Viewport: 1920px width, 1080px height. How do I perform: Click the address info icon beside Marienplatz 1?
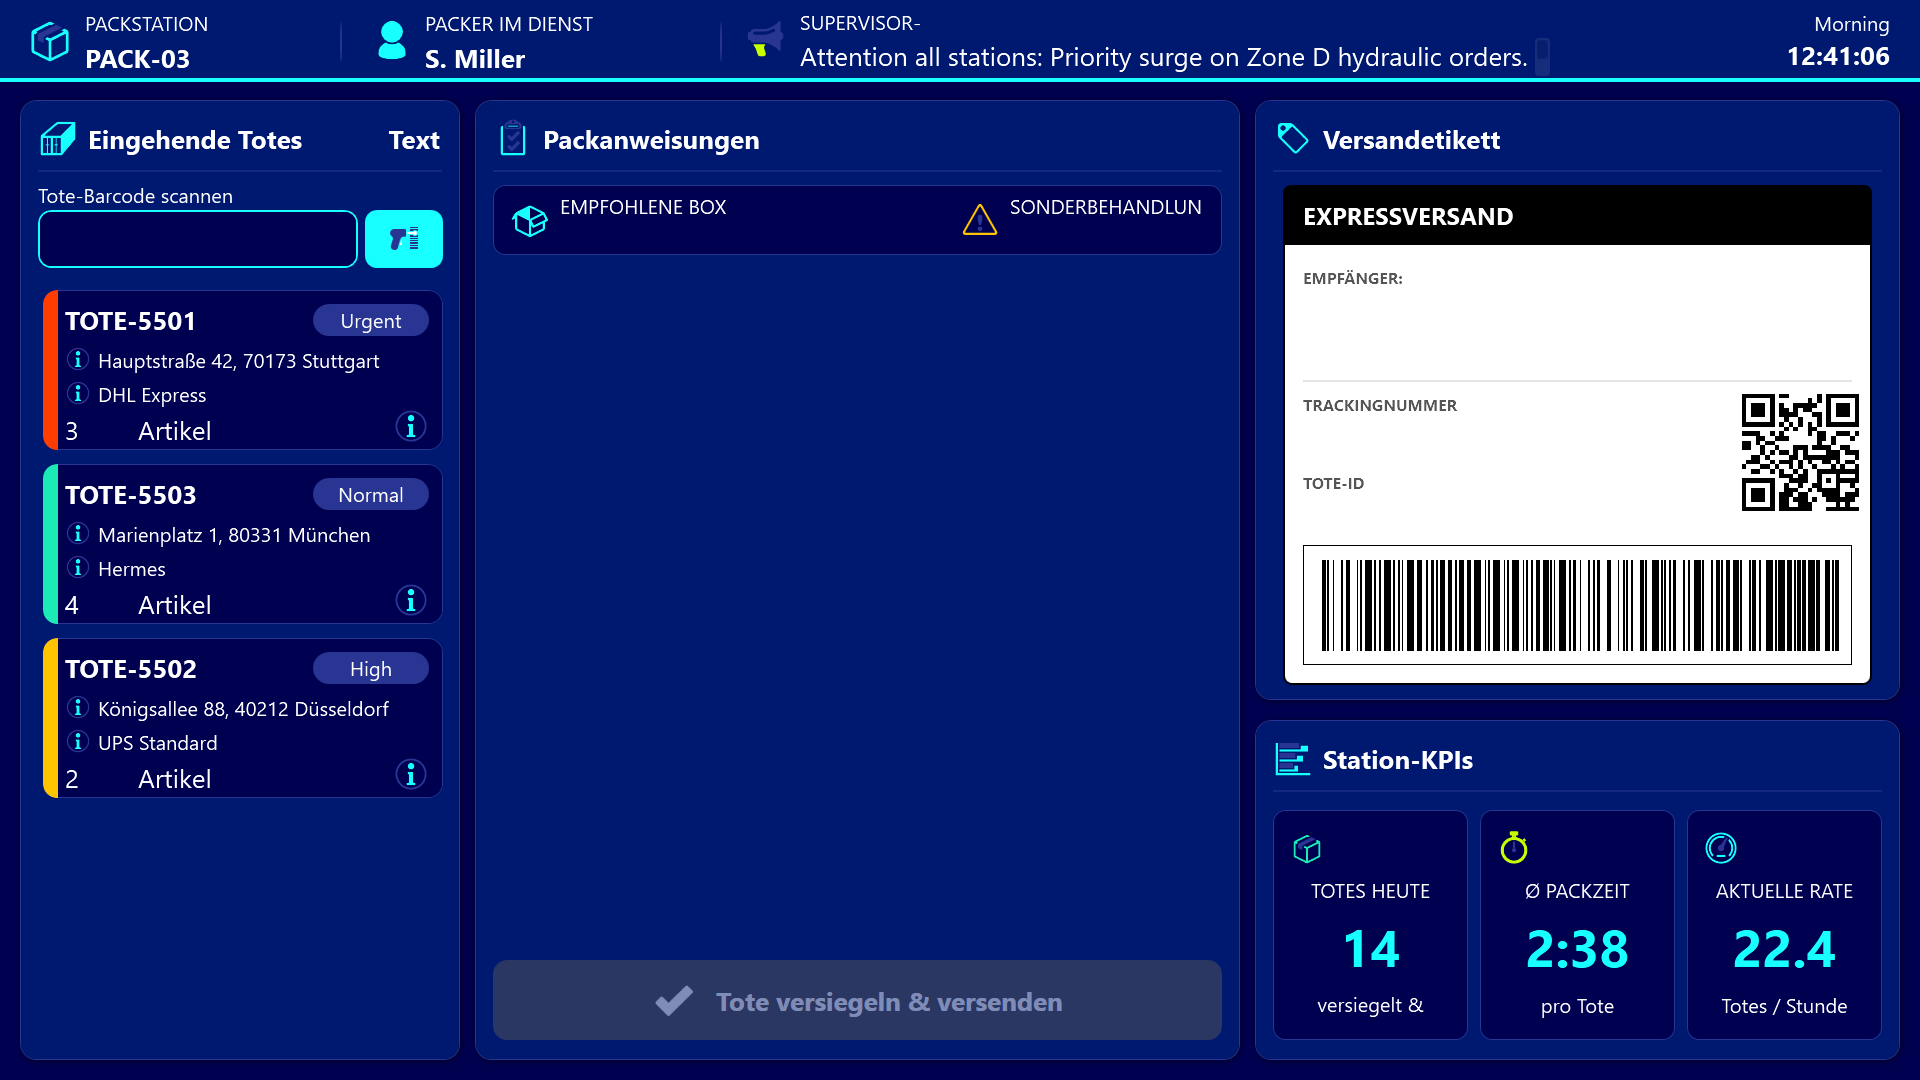(x=78, y=534)
